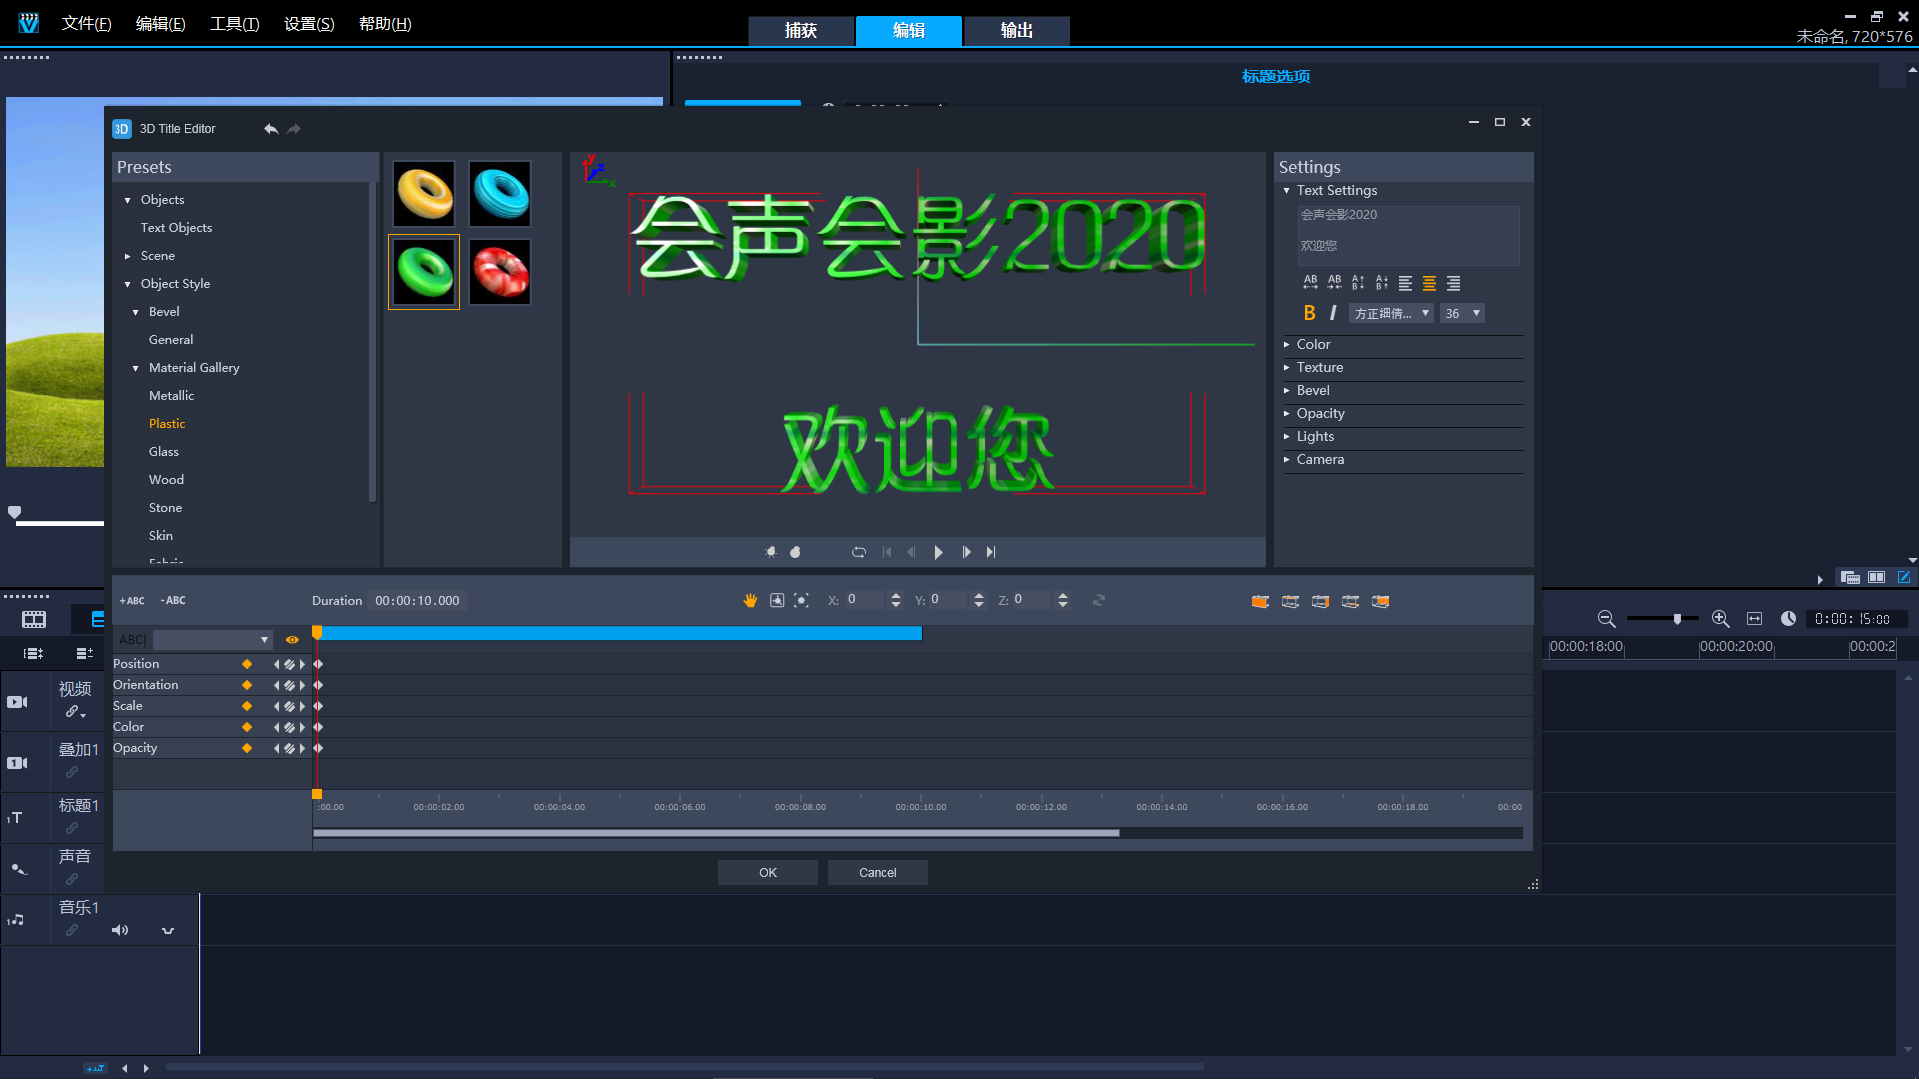Viewport: 1919px width, 1079px height.
Task: Click OK to confirm the 3D title
Action: (x=768, y=872)
